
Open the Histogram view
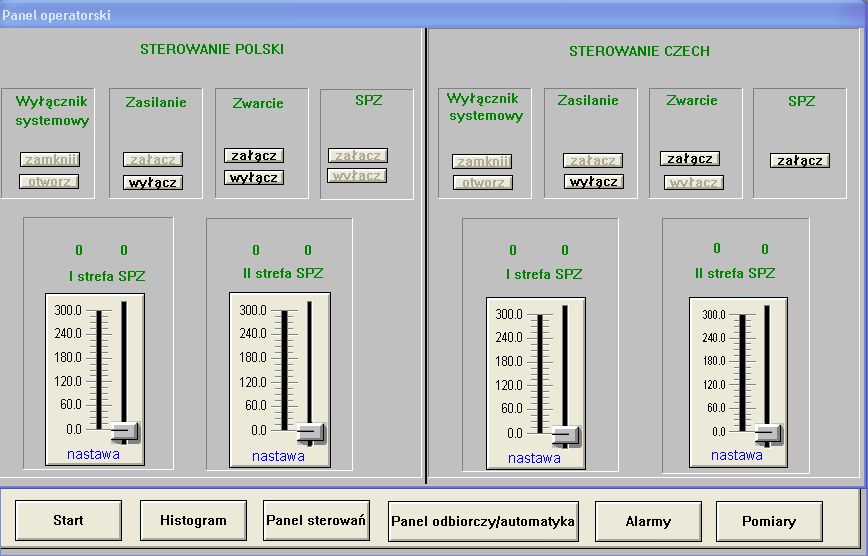pyautogui.click(x=193, y=520)
